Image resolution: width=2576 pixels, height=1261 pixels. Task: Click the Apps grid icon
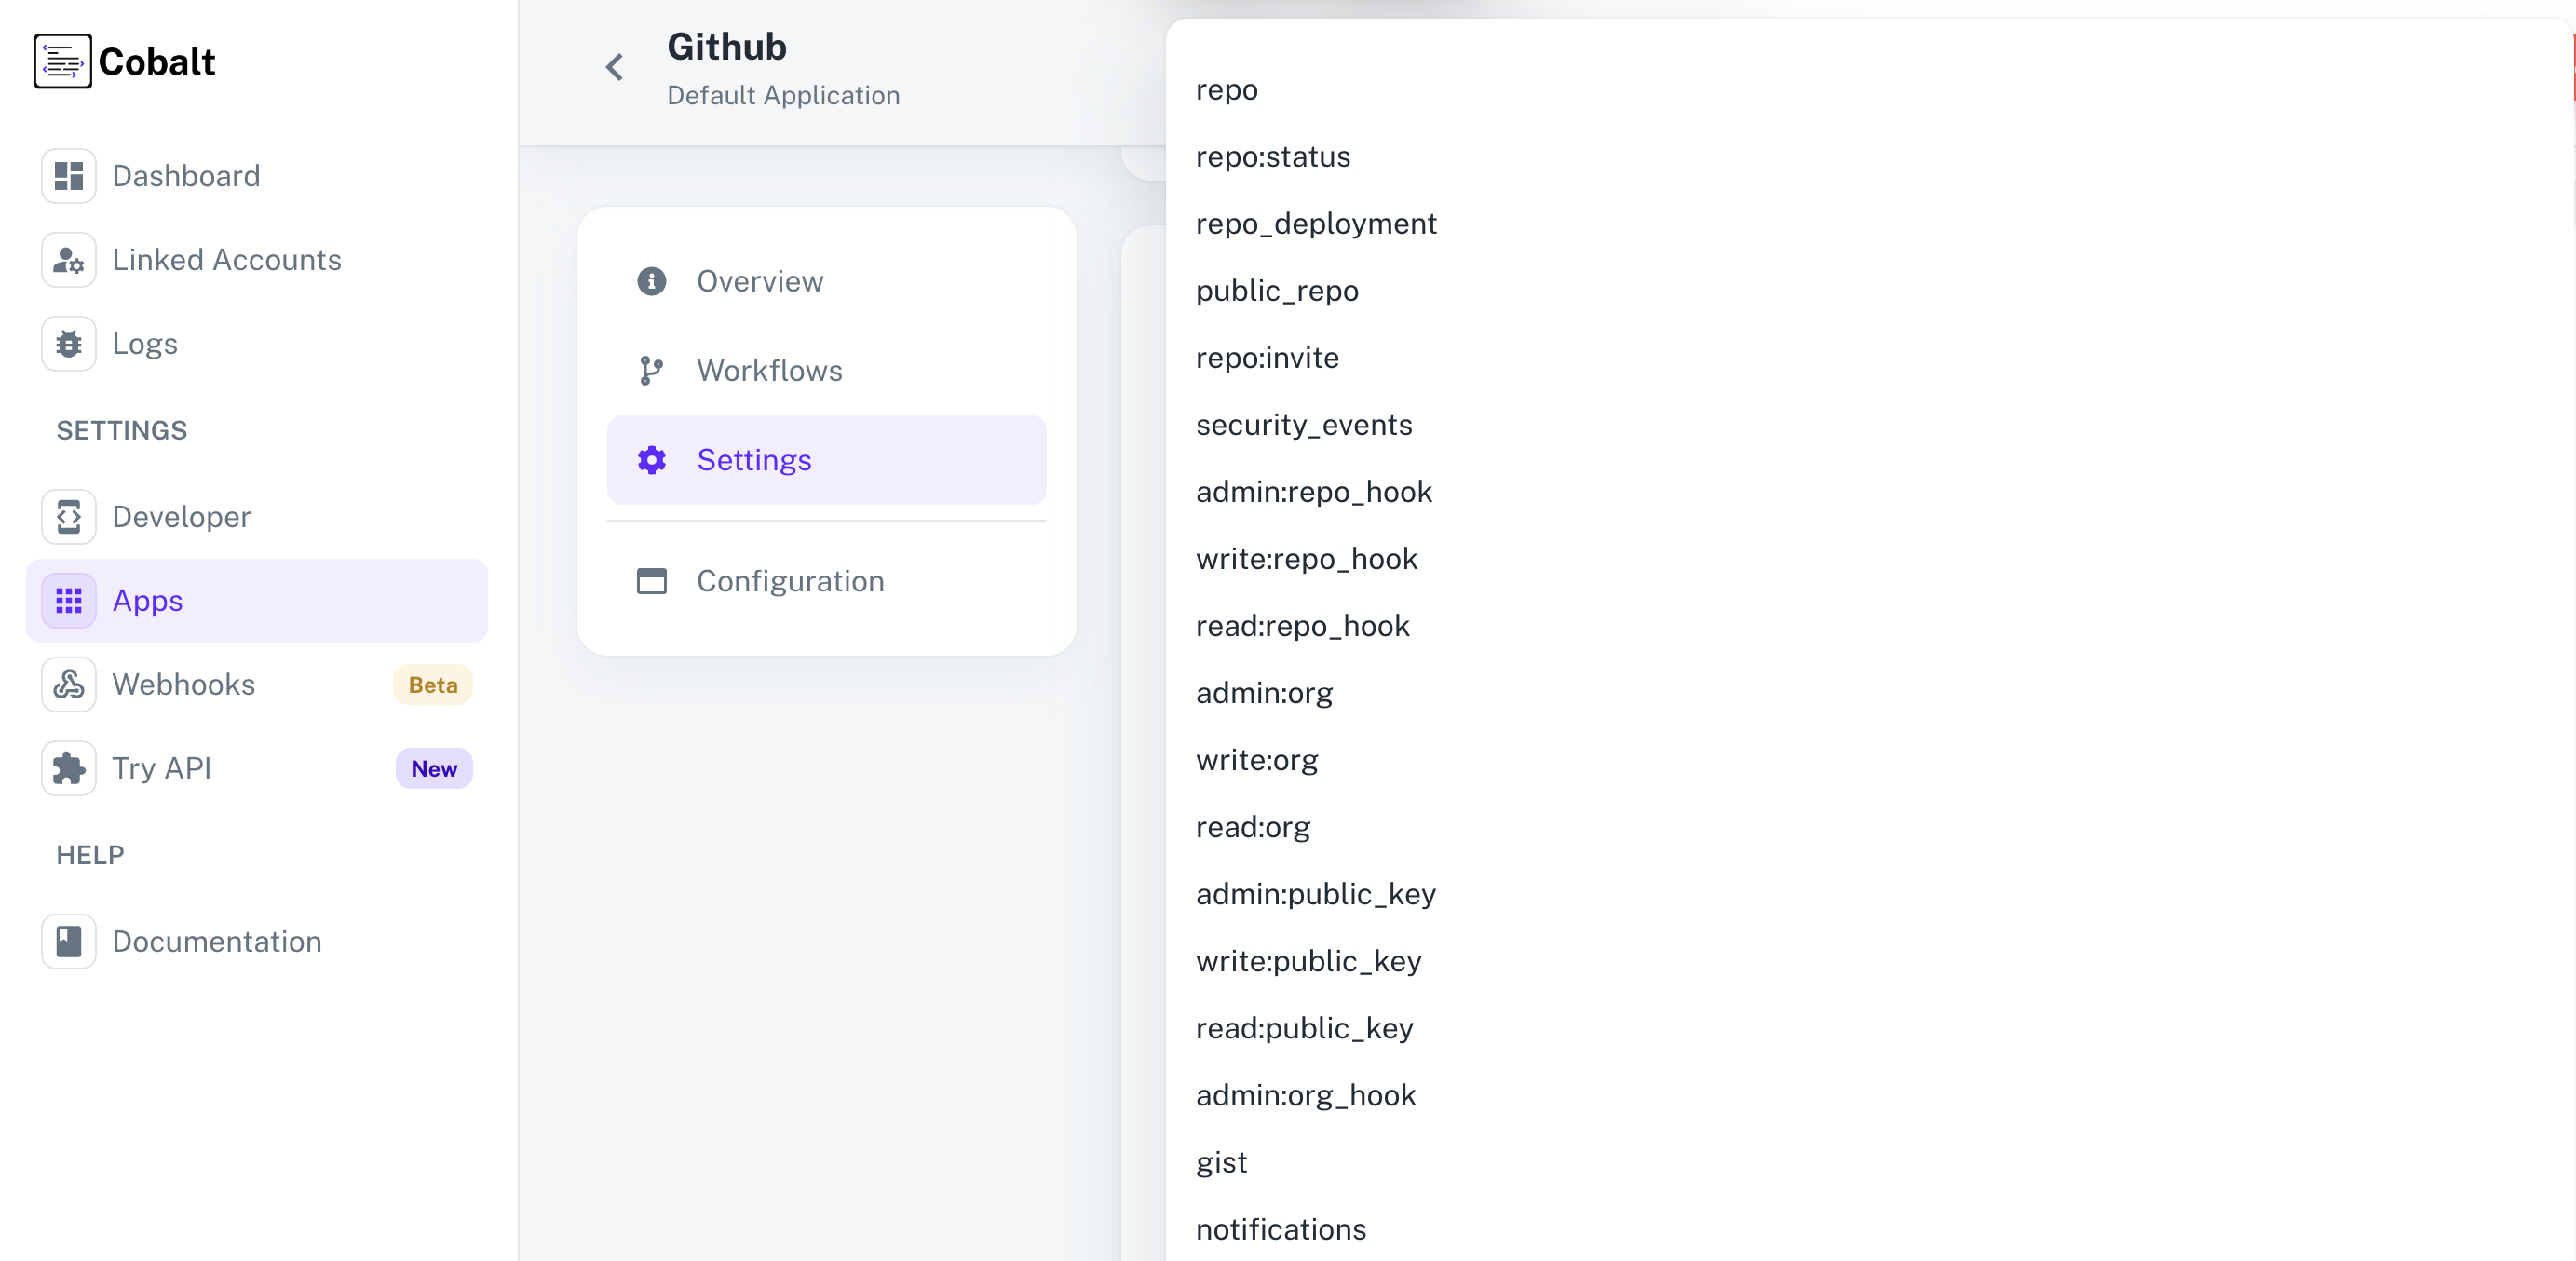[x=68, y=600]
